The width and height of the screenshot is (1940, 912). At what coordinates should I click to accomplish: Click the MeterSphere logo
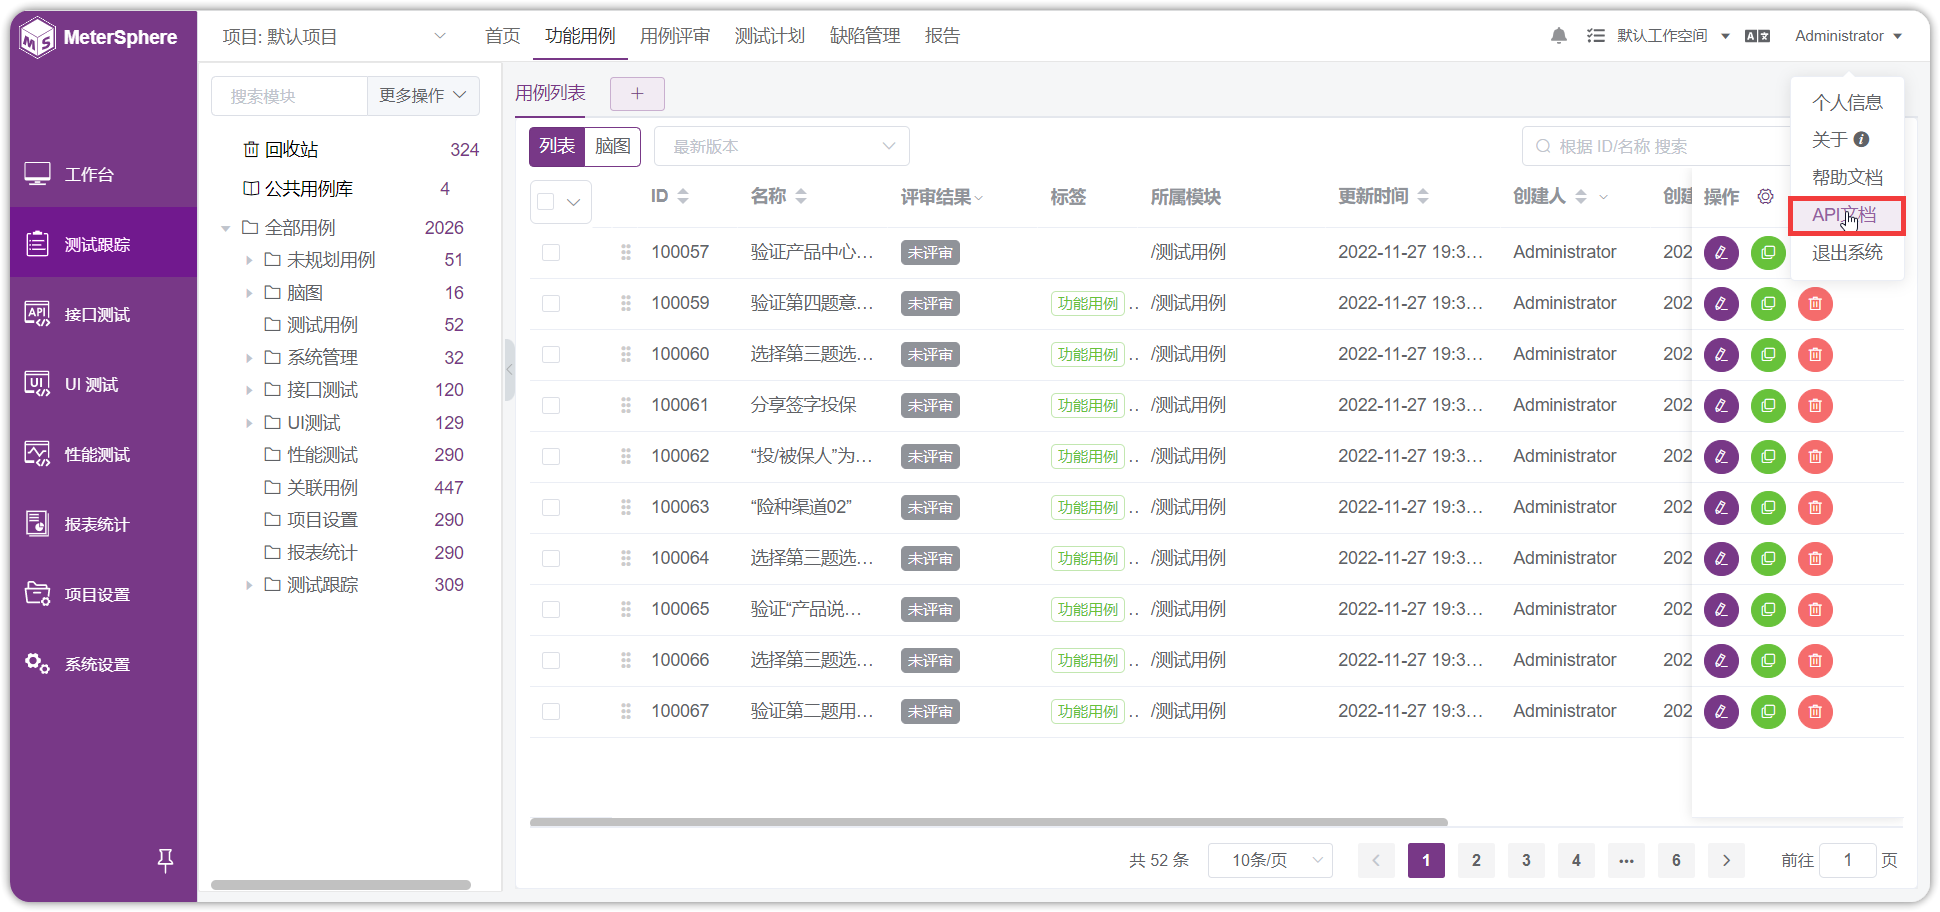tap(99, 38)
